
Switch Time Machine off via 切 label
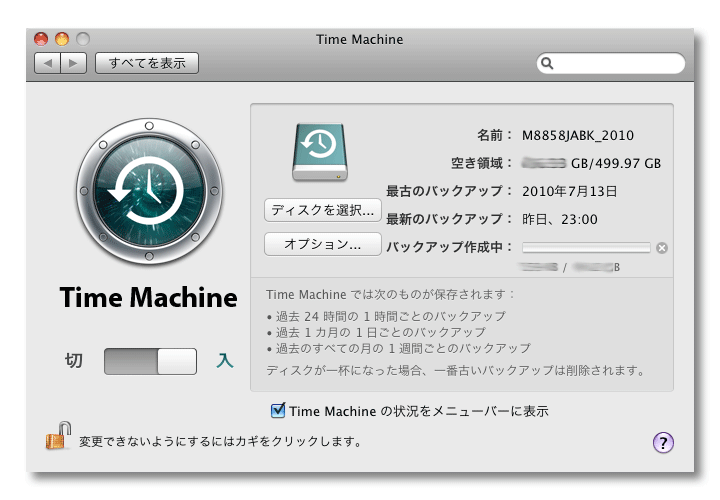[x=73, y=361]
